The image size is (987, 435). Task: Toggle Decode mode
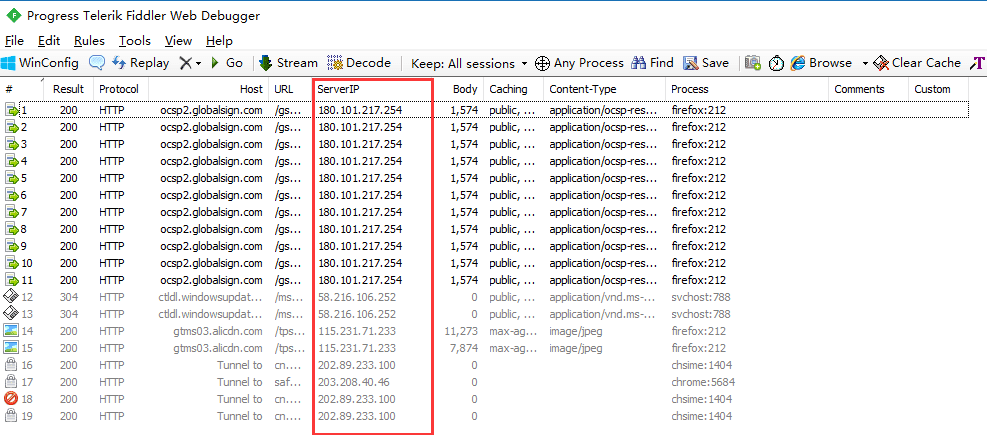[359, 63]
